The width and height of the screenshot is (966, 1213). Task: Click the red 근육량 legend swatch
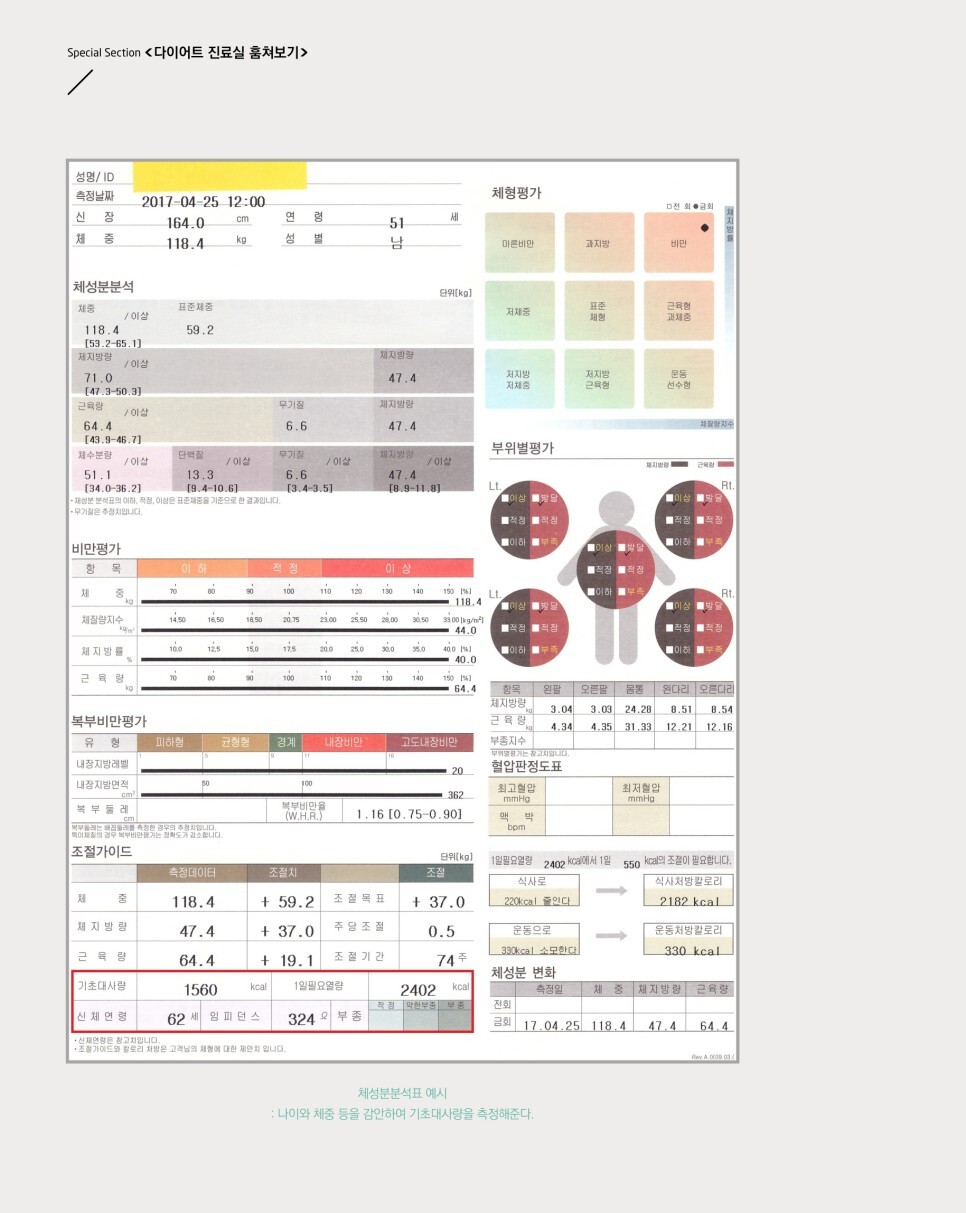726,465
